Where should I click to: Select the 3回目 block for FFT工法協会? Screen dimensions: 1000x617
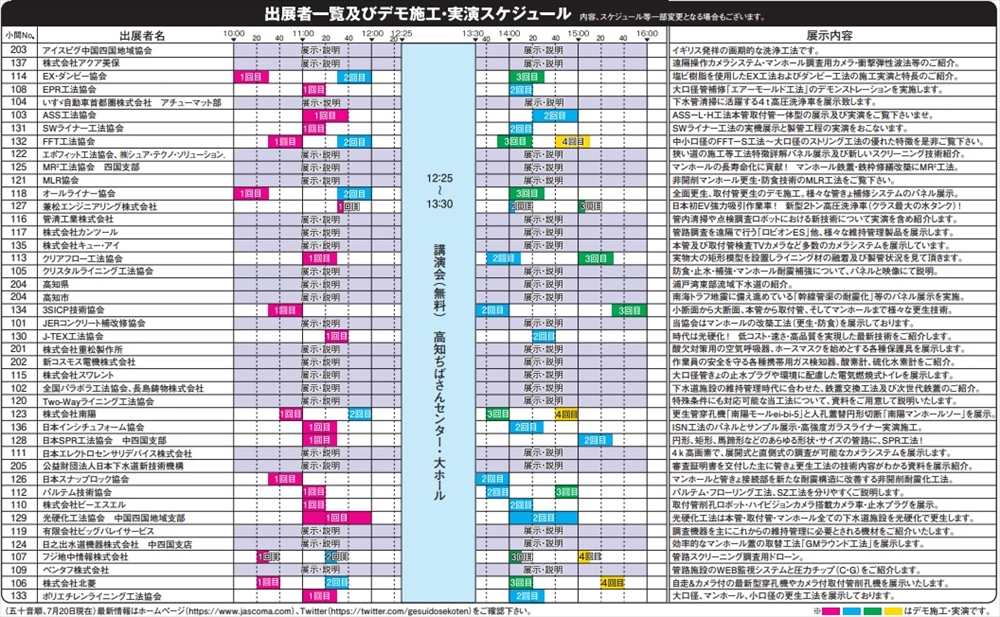515,142
